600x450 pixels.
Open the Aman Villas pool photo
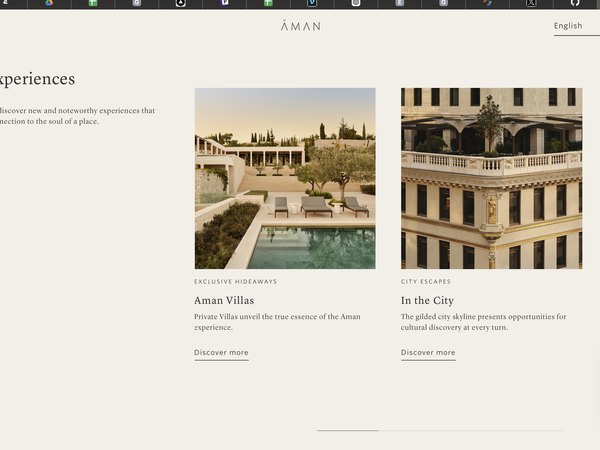point(285,178)
